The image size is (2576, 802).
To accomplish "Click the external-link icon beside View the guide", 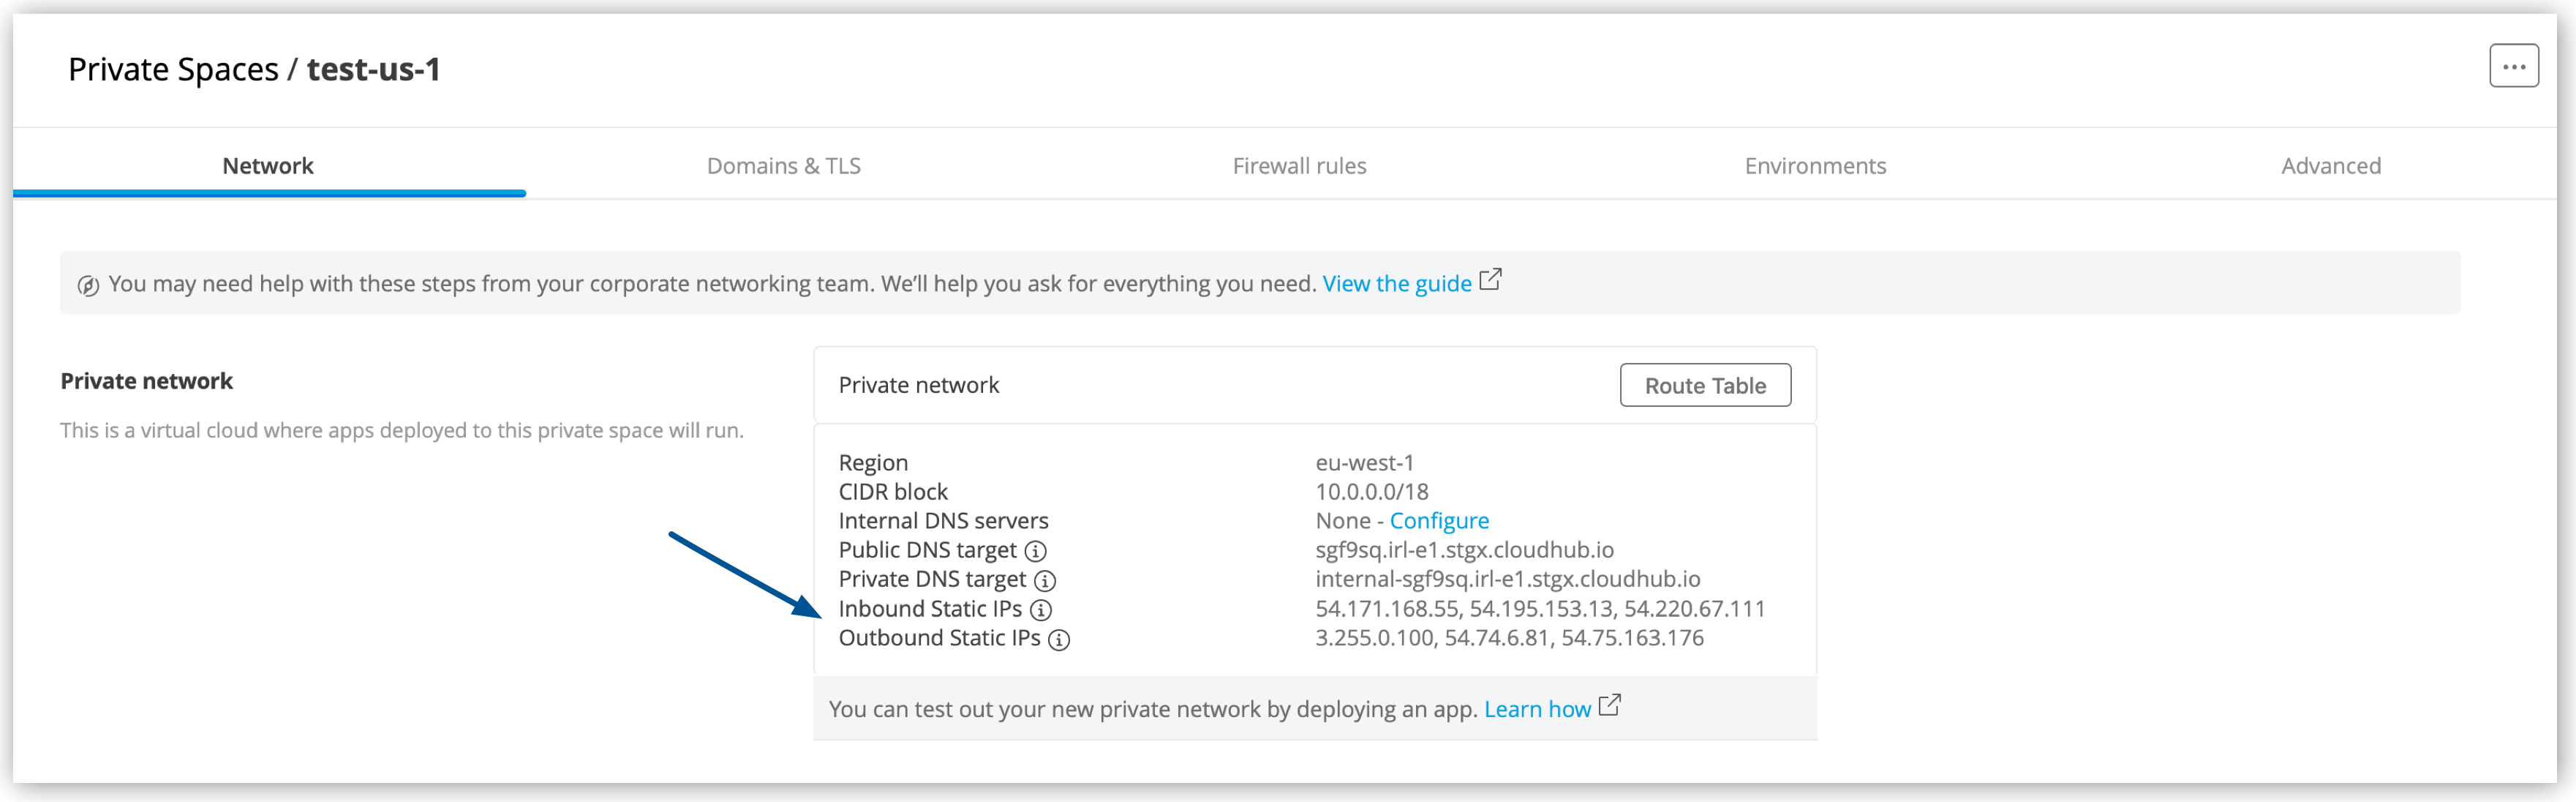I will coord(1489,281).
